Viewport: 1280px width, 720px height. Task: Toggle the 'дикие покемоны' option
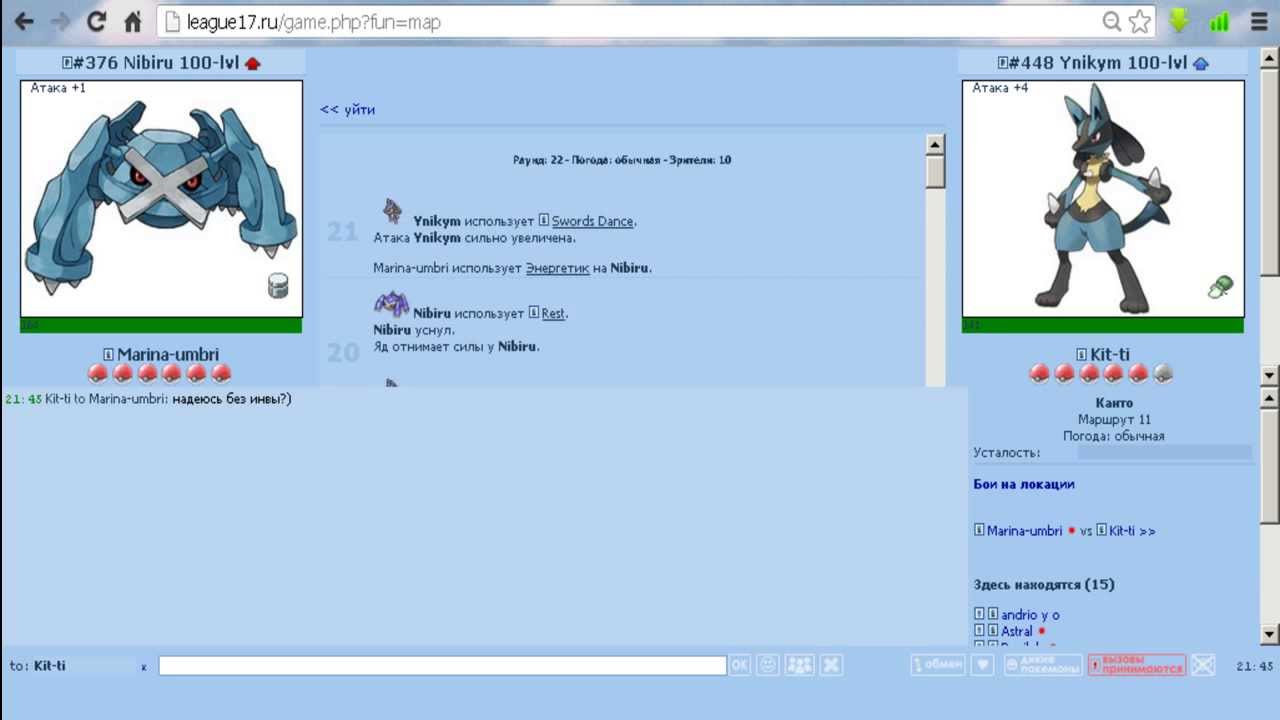click(x=1043, y=665)
